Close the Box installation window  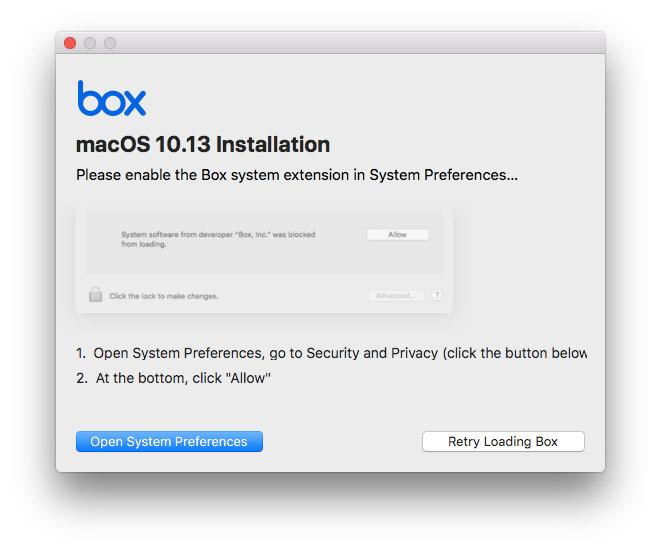(70, 43)
